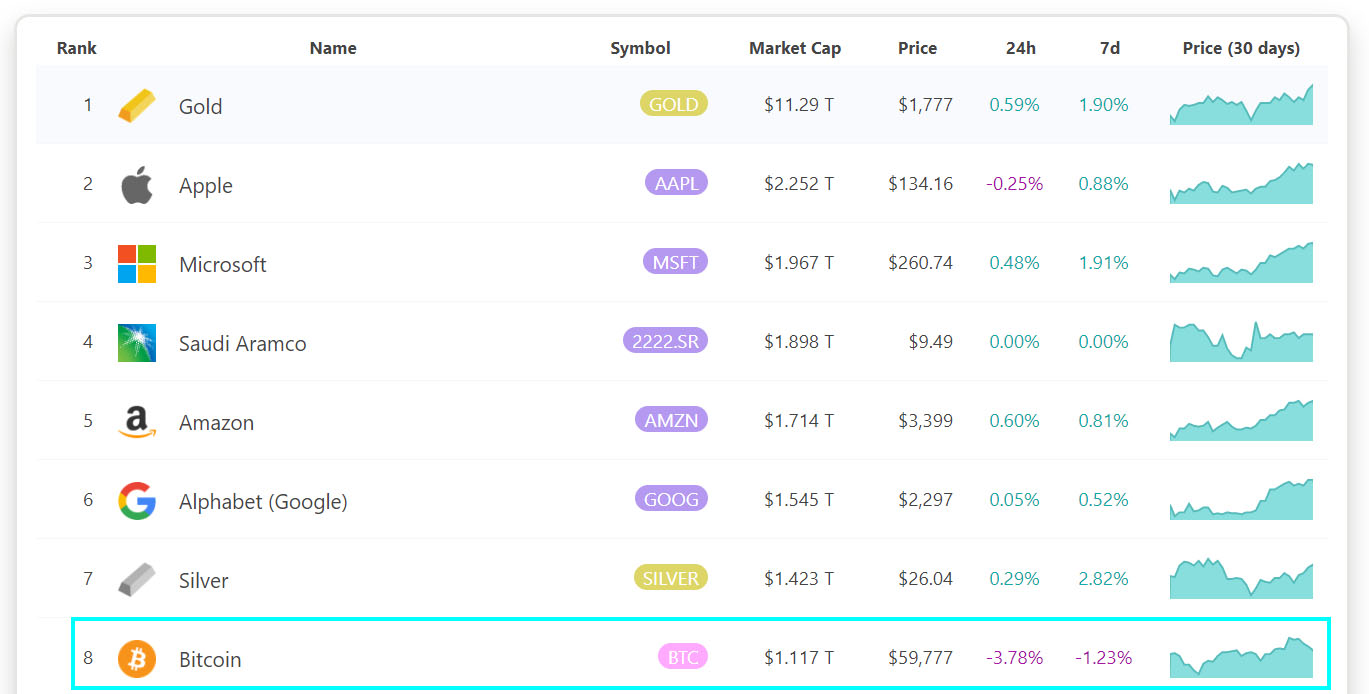Click the orange Bitcoin logo
Screen dimensions: 1369x694
coord(137,659)
